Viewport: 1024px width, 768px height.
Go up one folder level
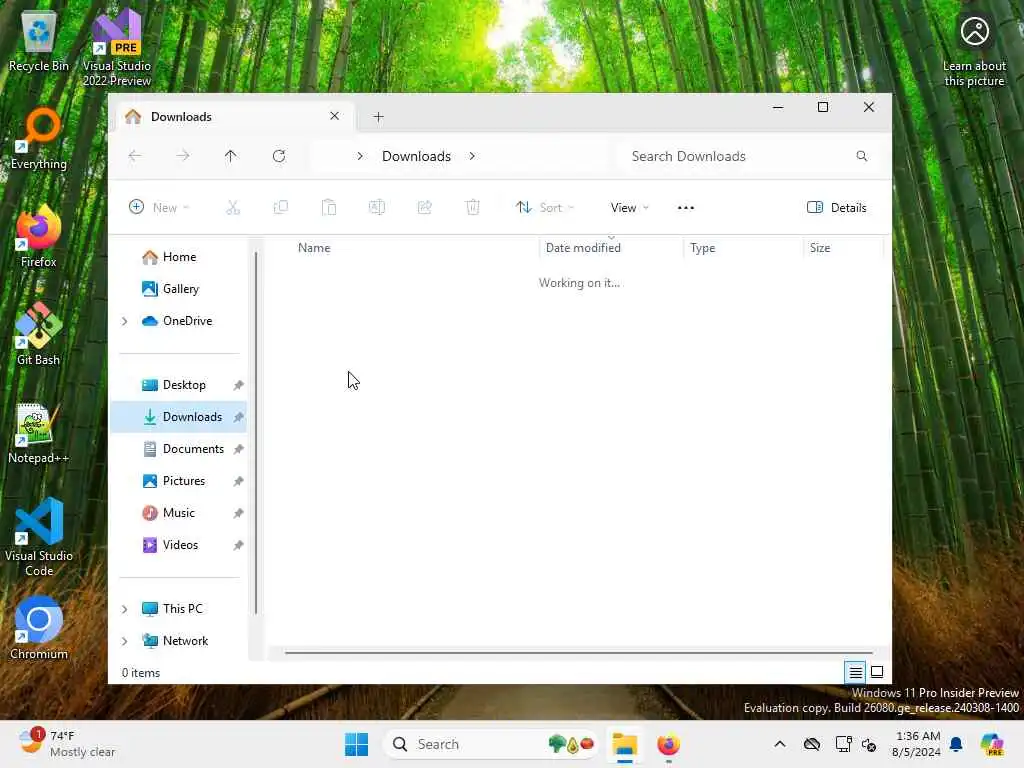coord(231,156)
